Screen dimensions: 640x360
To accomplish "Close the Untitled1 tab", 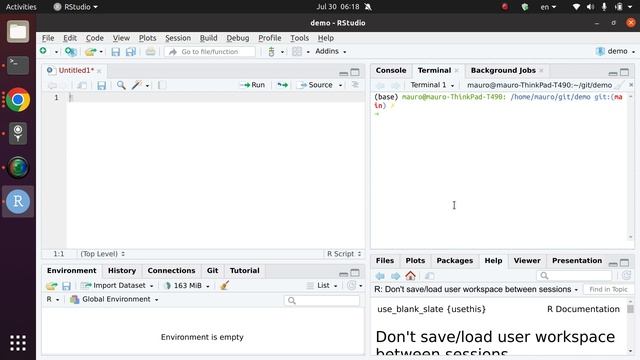I will coord(99,71).
